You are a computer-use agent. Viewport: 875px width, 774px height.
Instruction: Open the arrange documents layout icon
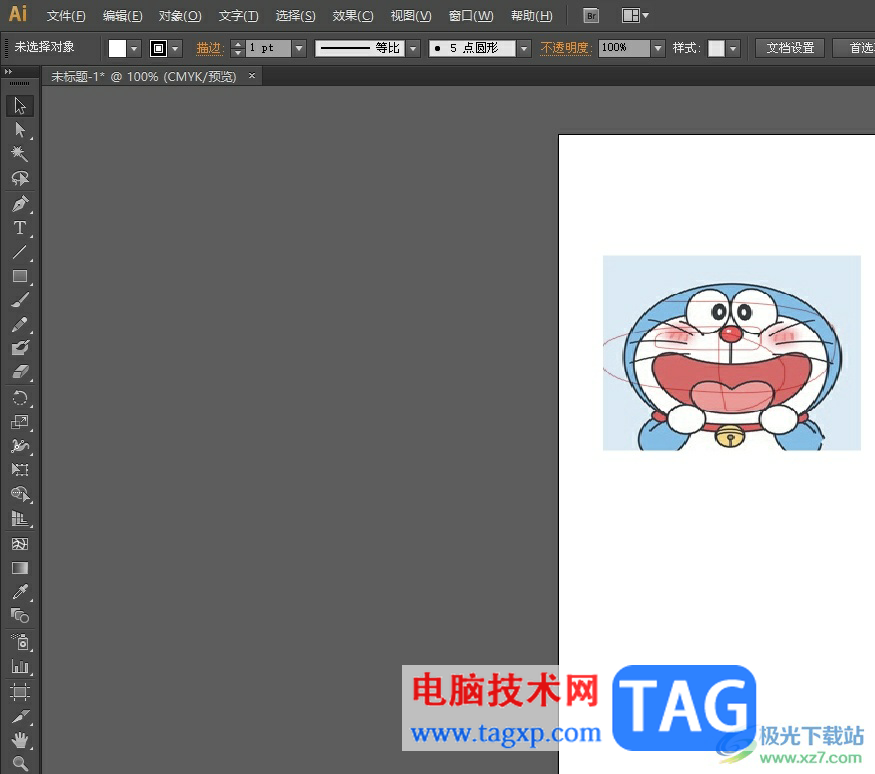(x=635, y=16)
